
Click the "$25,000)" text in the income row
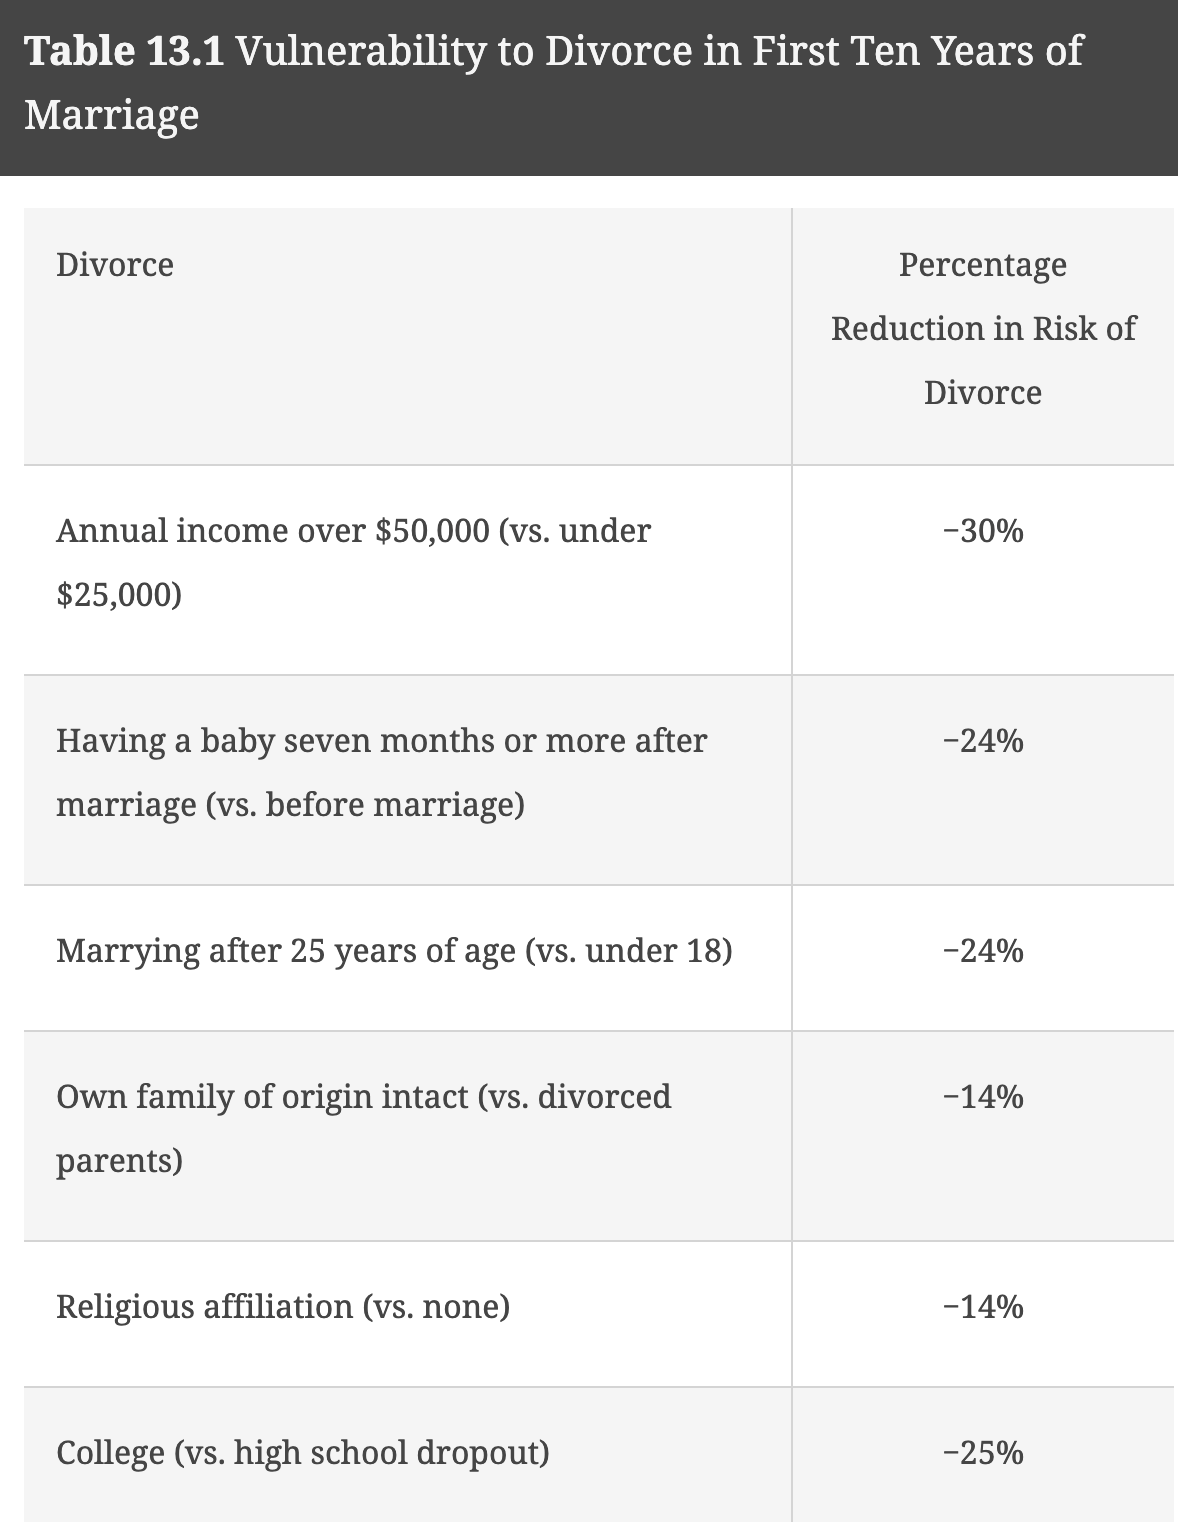pos(119,595)
